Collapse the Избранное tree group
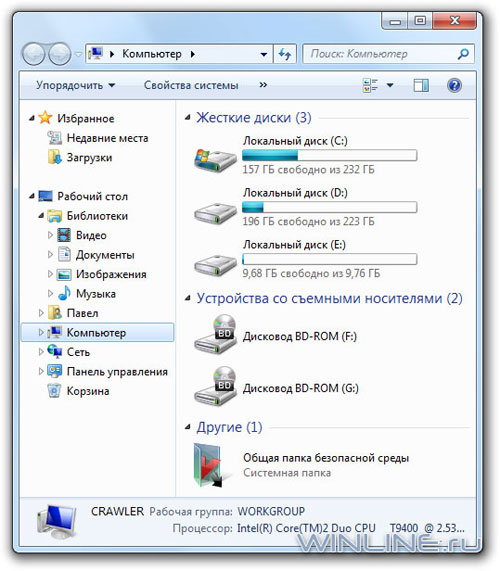The image size is (500, 571). click(32, 118)
